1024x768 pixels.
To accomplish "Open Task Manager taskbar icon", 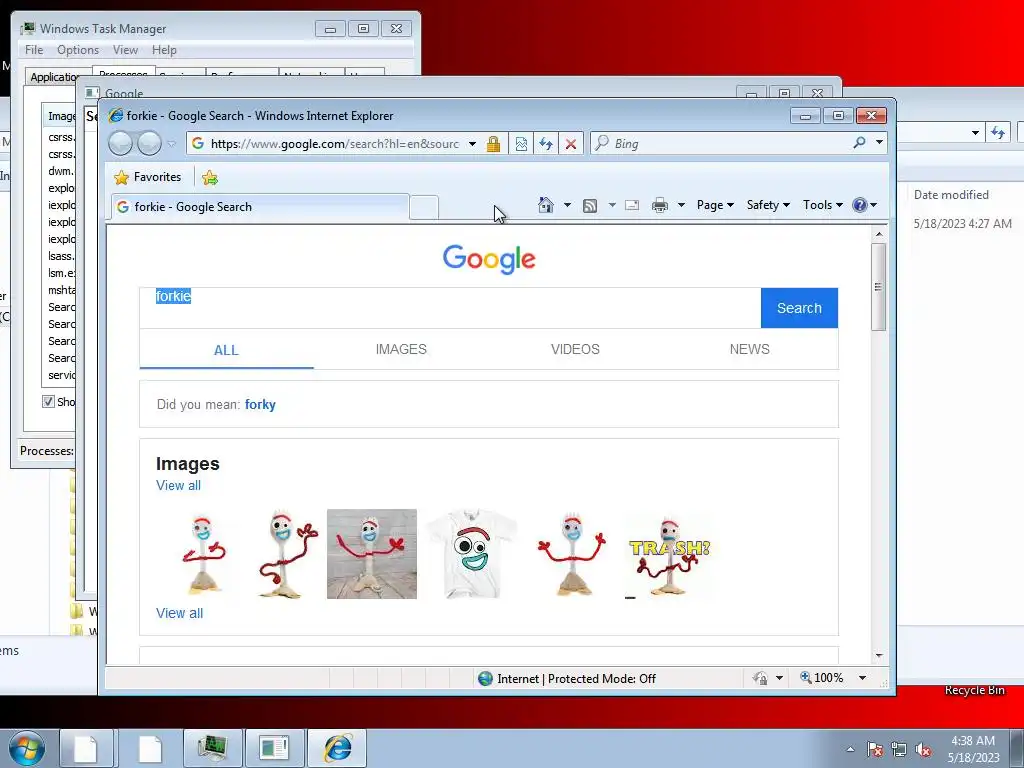I will tap(212, 748).
